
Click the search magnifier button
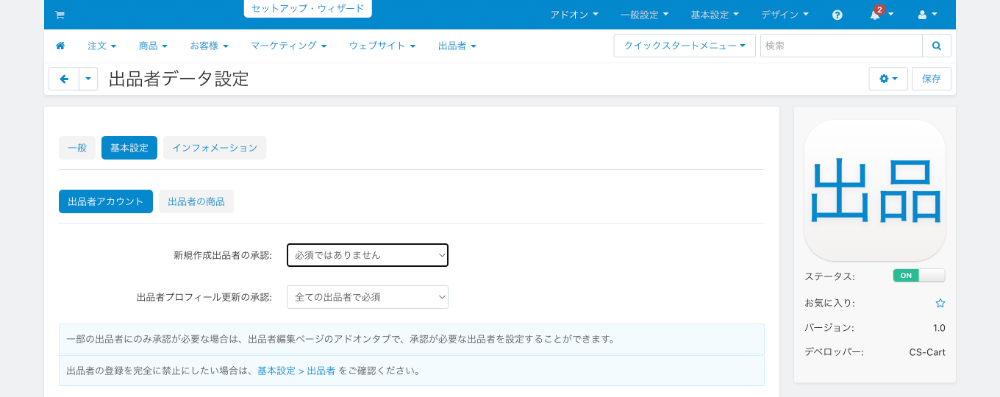[936, 46]
